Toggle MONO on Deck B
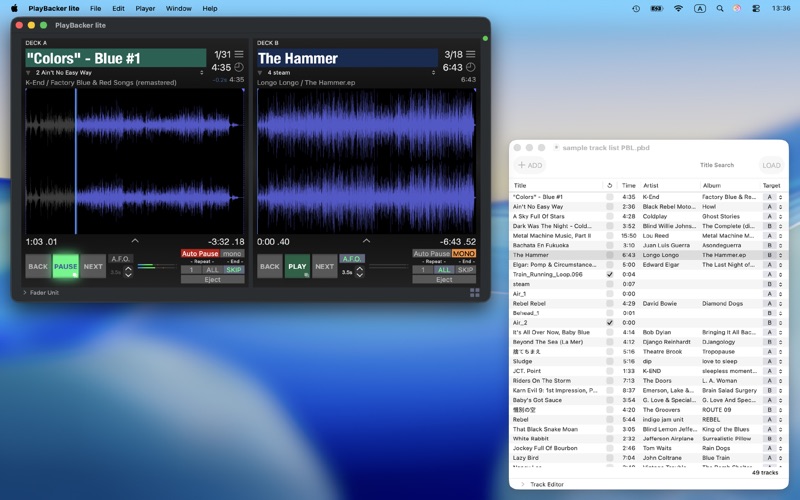800x500 pixels. pos(464,254)
